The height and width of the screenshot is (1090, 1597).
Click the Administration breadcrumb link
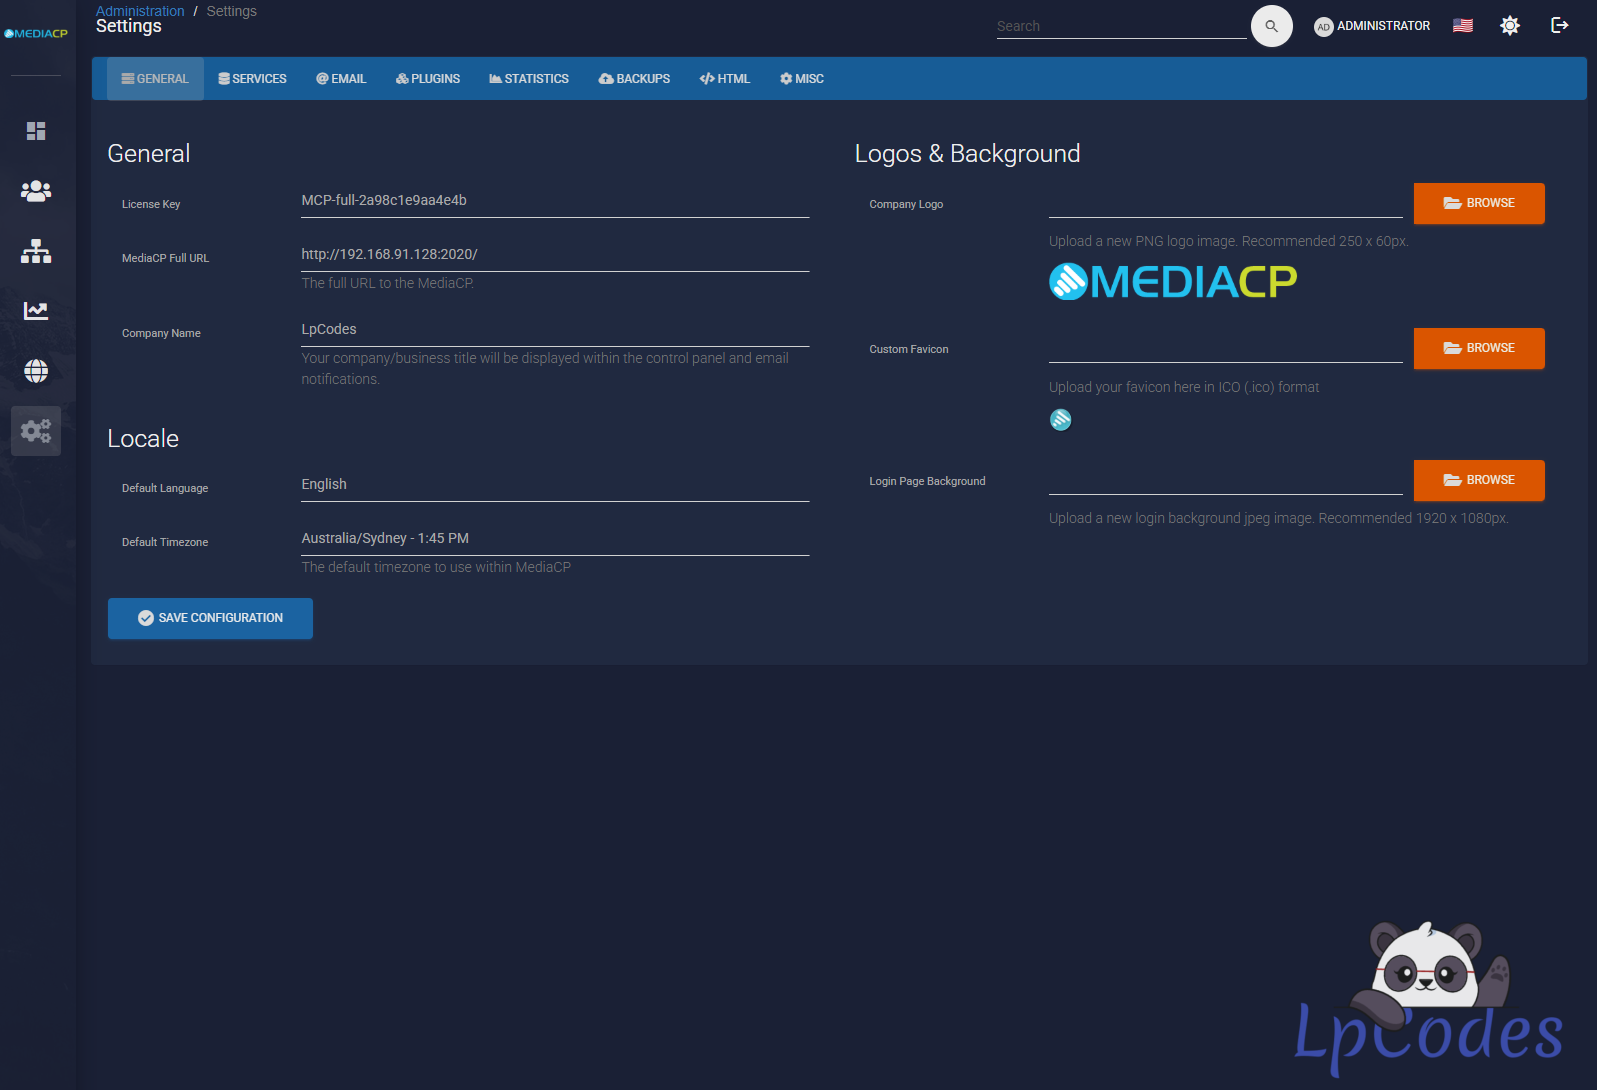point(140,11)
